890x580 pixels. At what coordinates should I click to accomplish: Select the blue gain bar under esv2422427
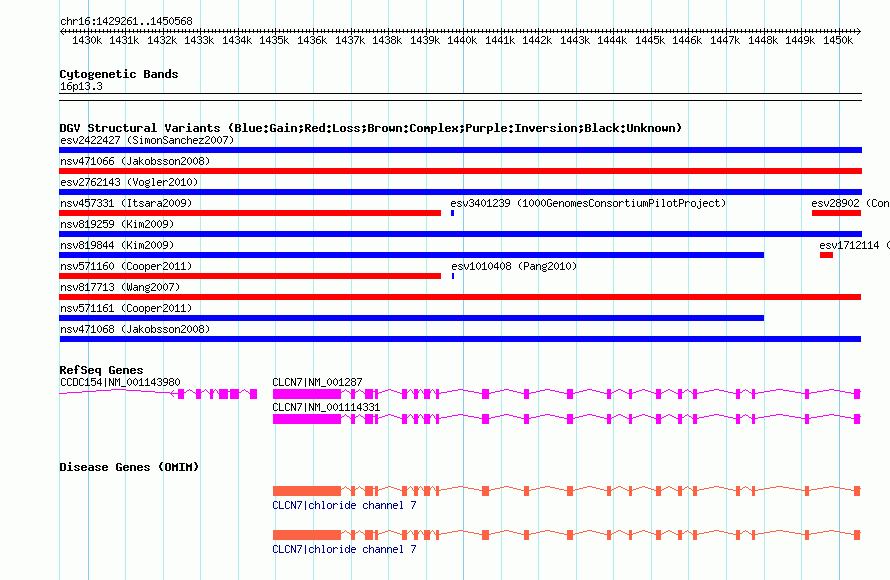click(460, 150)
